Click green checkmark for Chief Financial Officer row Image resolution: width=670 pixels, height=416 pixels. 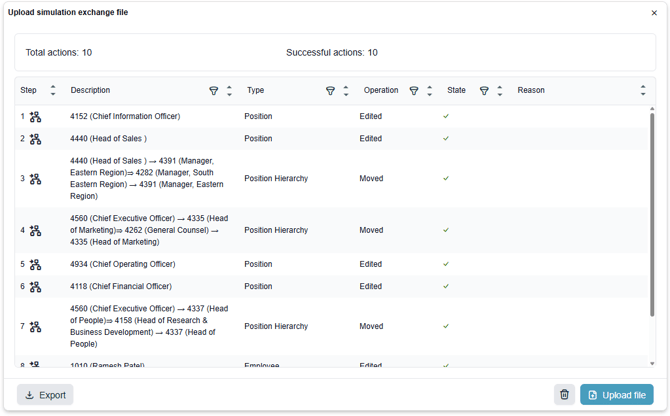(446, 286)
